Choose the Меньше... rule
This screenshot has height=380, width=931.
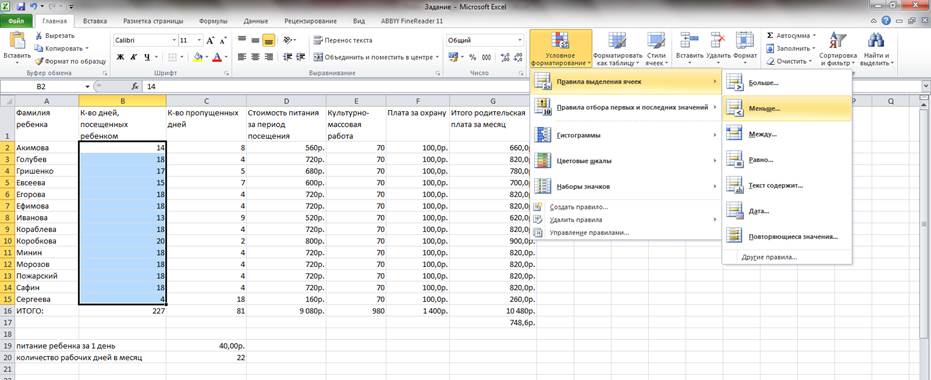(x=787, y=109)
